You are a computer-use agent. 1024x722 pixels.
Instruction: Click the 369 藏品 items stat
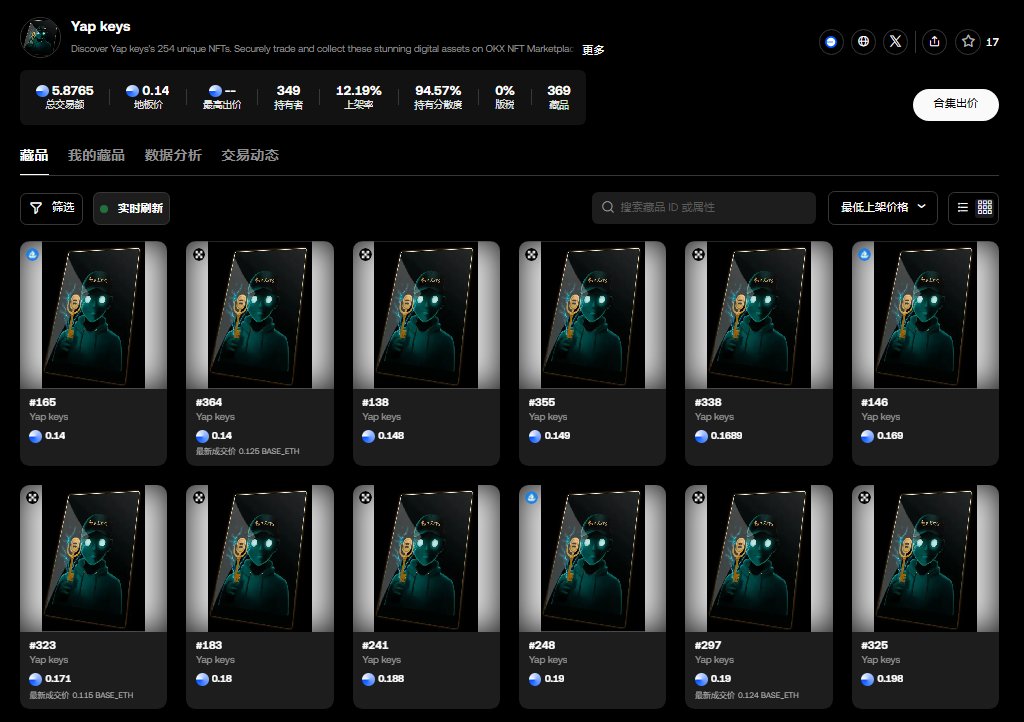(x=559, y=97)
